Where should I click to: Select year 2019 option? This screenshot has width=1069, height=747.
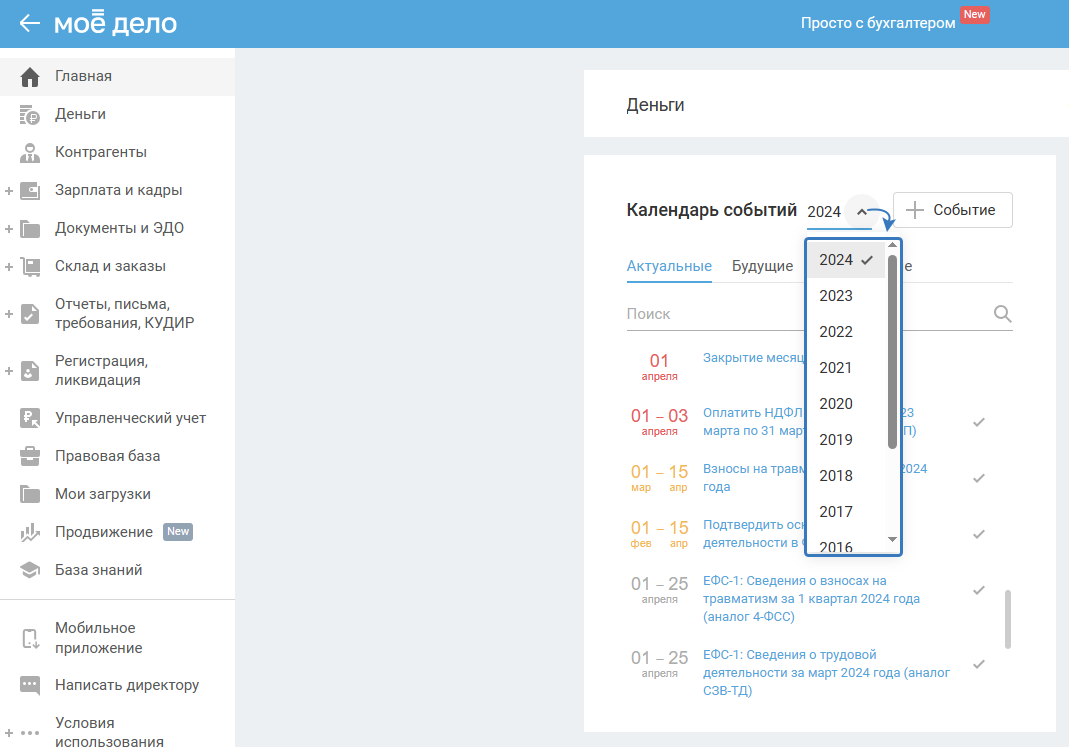(x=846, y=440)
